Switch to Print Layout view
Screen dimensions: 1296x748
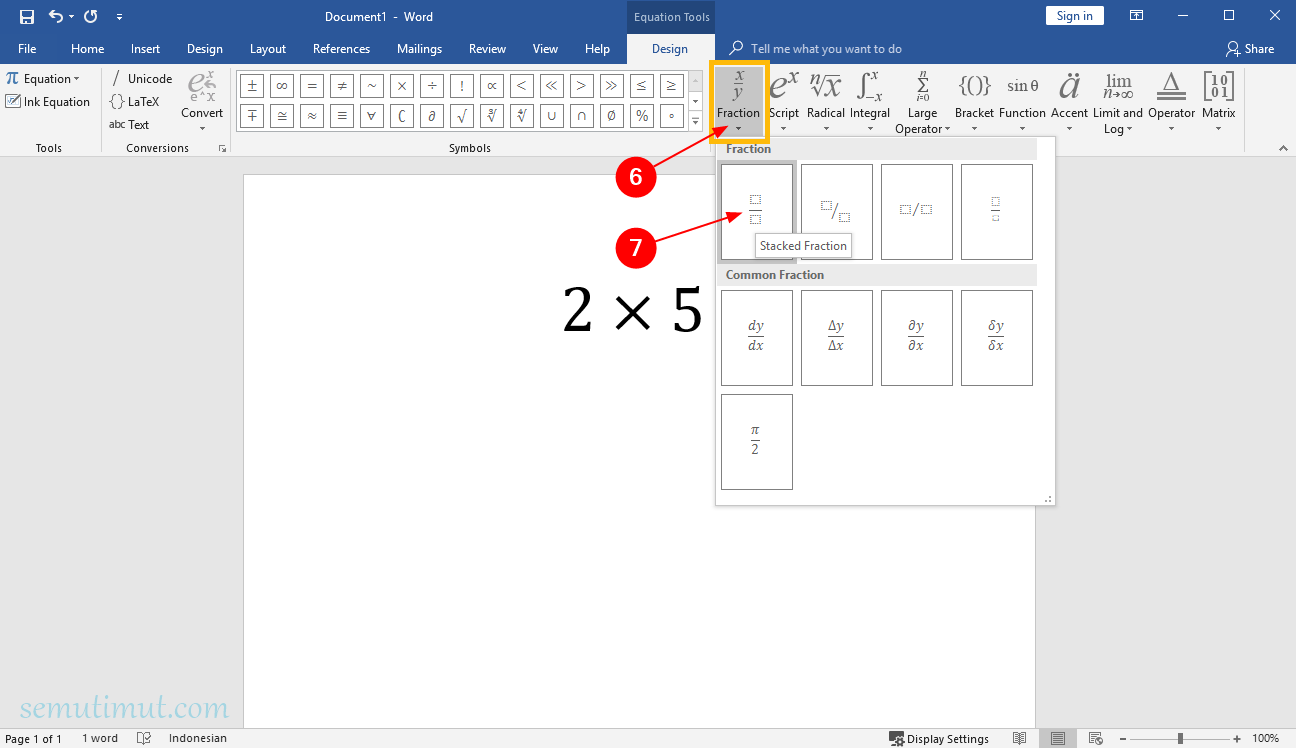pos(1057,737)
